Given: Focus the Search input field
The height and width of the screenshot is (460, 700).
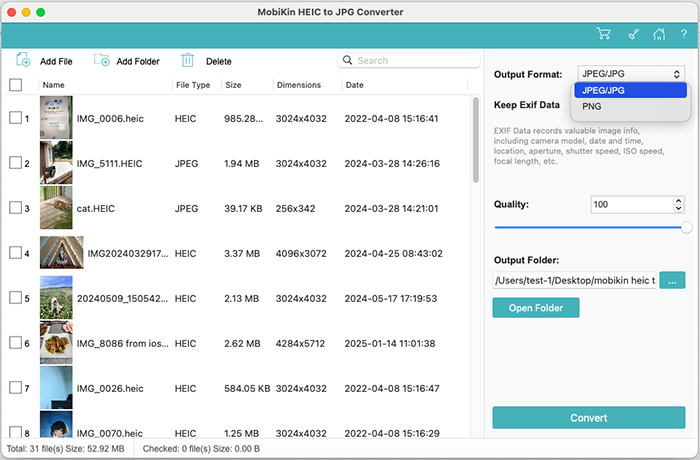Looking at the screenshot, I should [x=409, y=60].
